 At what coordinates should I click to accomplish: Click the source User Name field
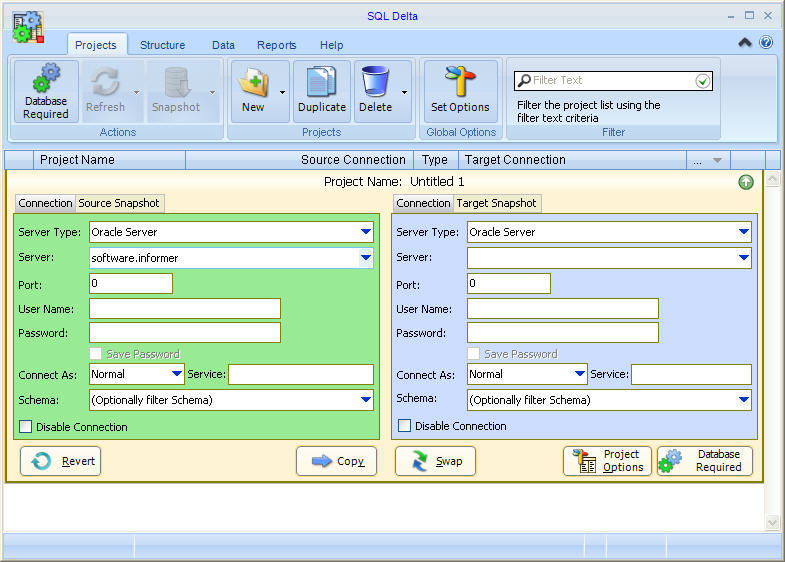[x=185, y=308]
